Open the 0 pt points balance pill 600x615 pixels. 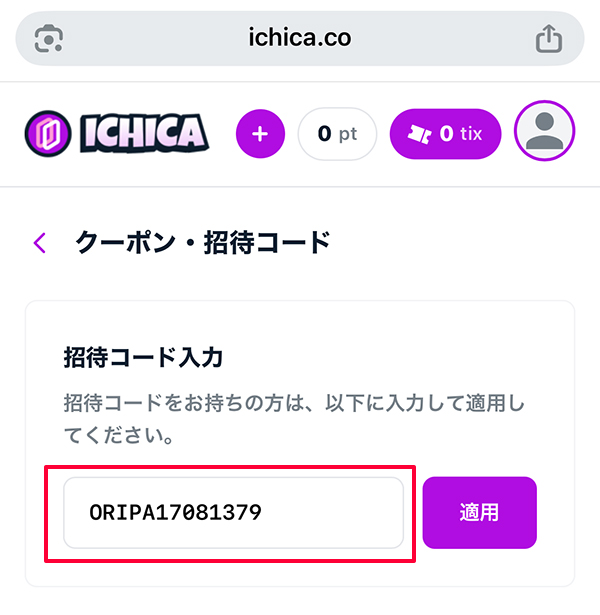tap(337, 134)
